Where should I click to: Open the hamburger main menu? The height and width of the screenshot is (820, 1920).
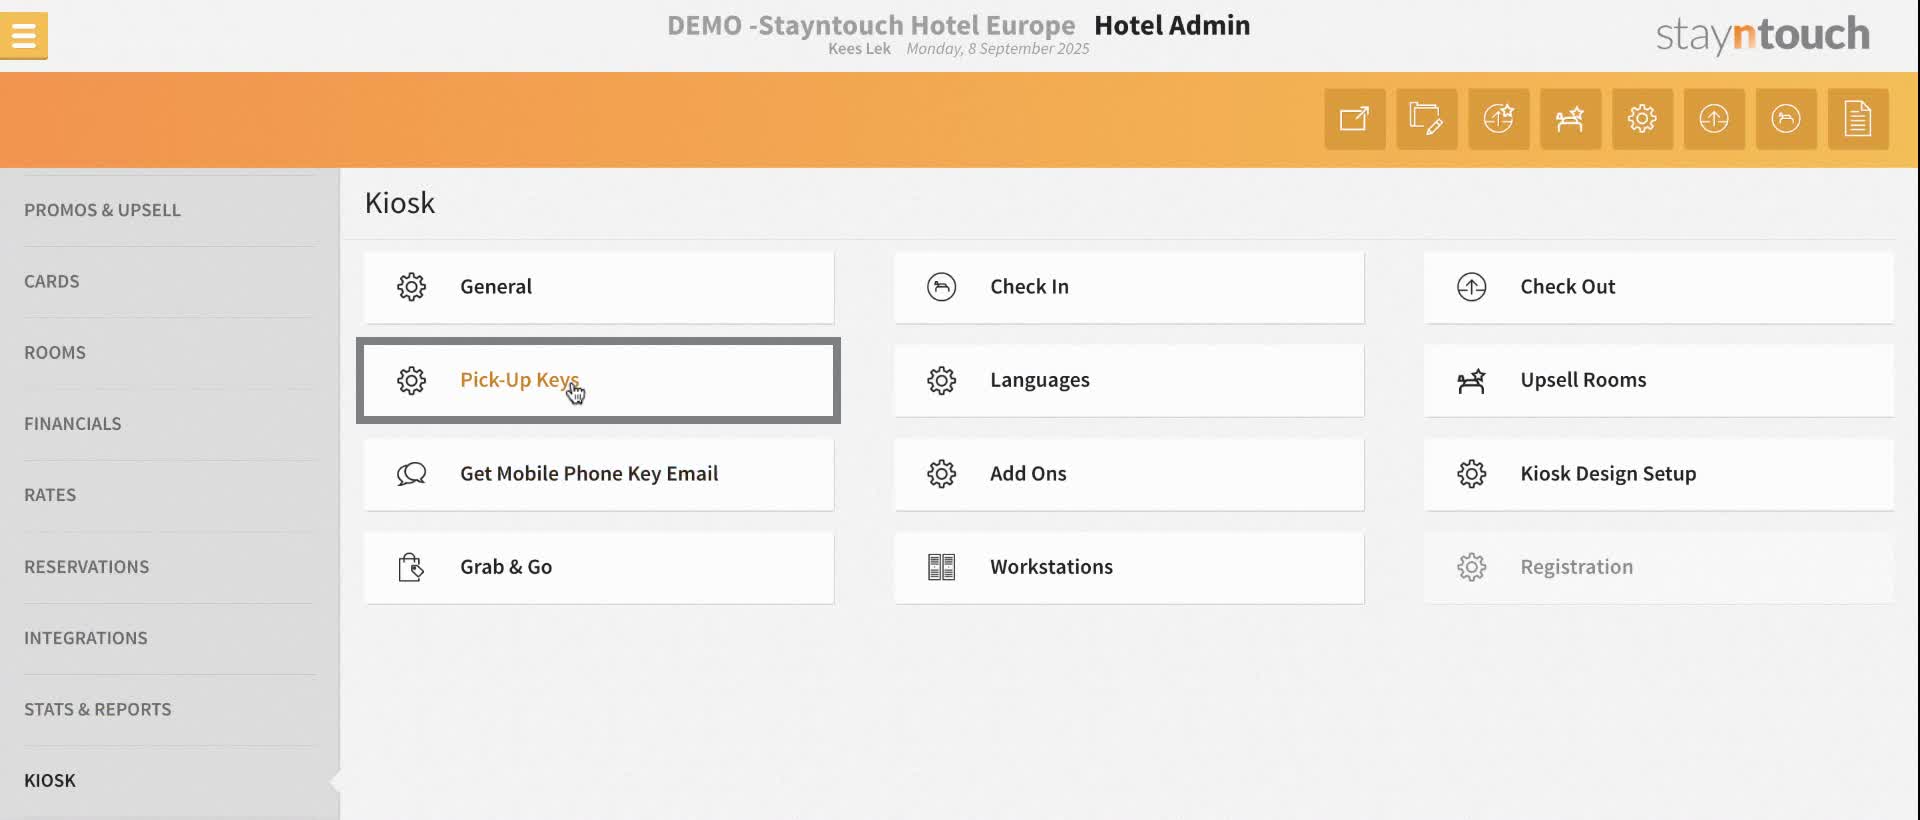[x=24, y=36]
